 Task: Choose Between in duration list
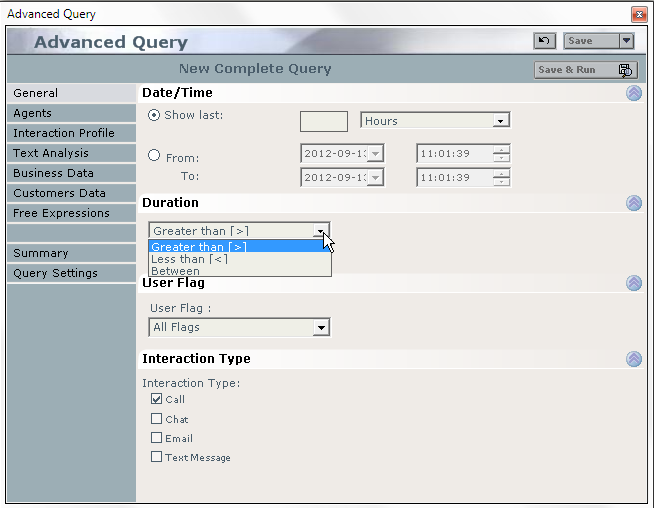[x=175, y=271]
